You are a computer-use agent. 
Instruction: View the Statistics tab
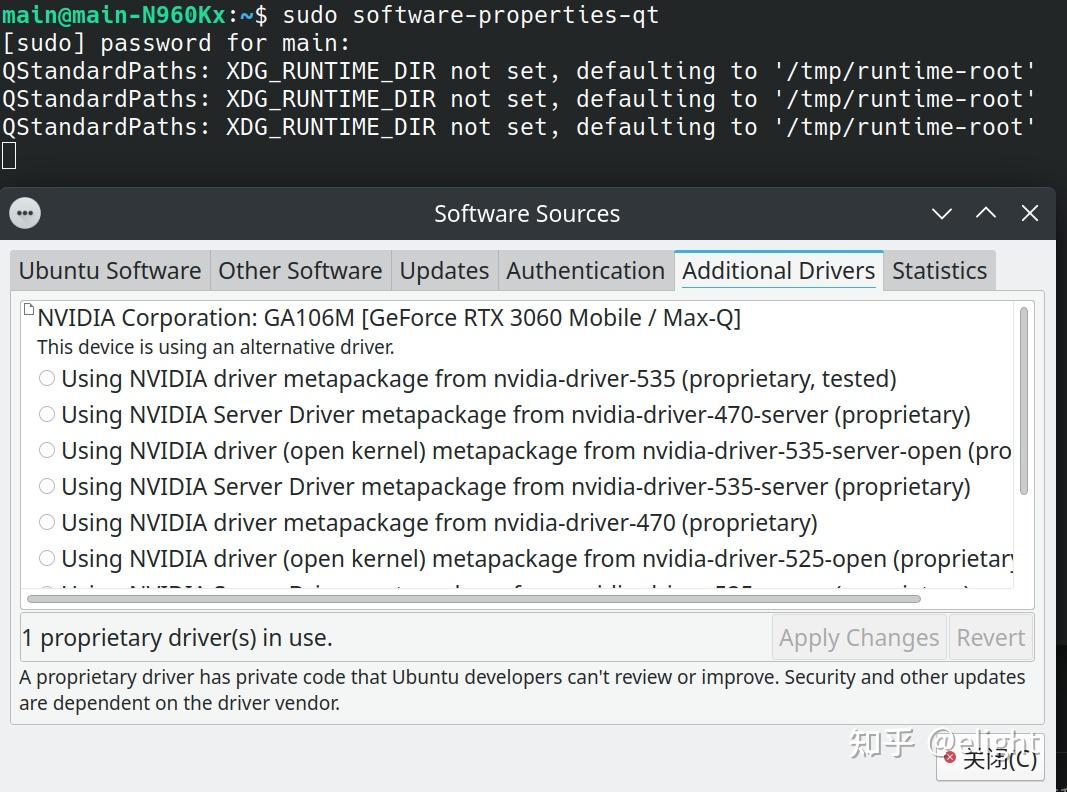point(939,271)
